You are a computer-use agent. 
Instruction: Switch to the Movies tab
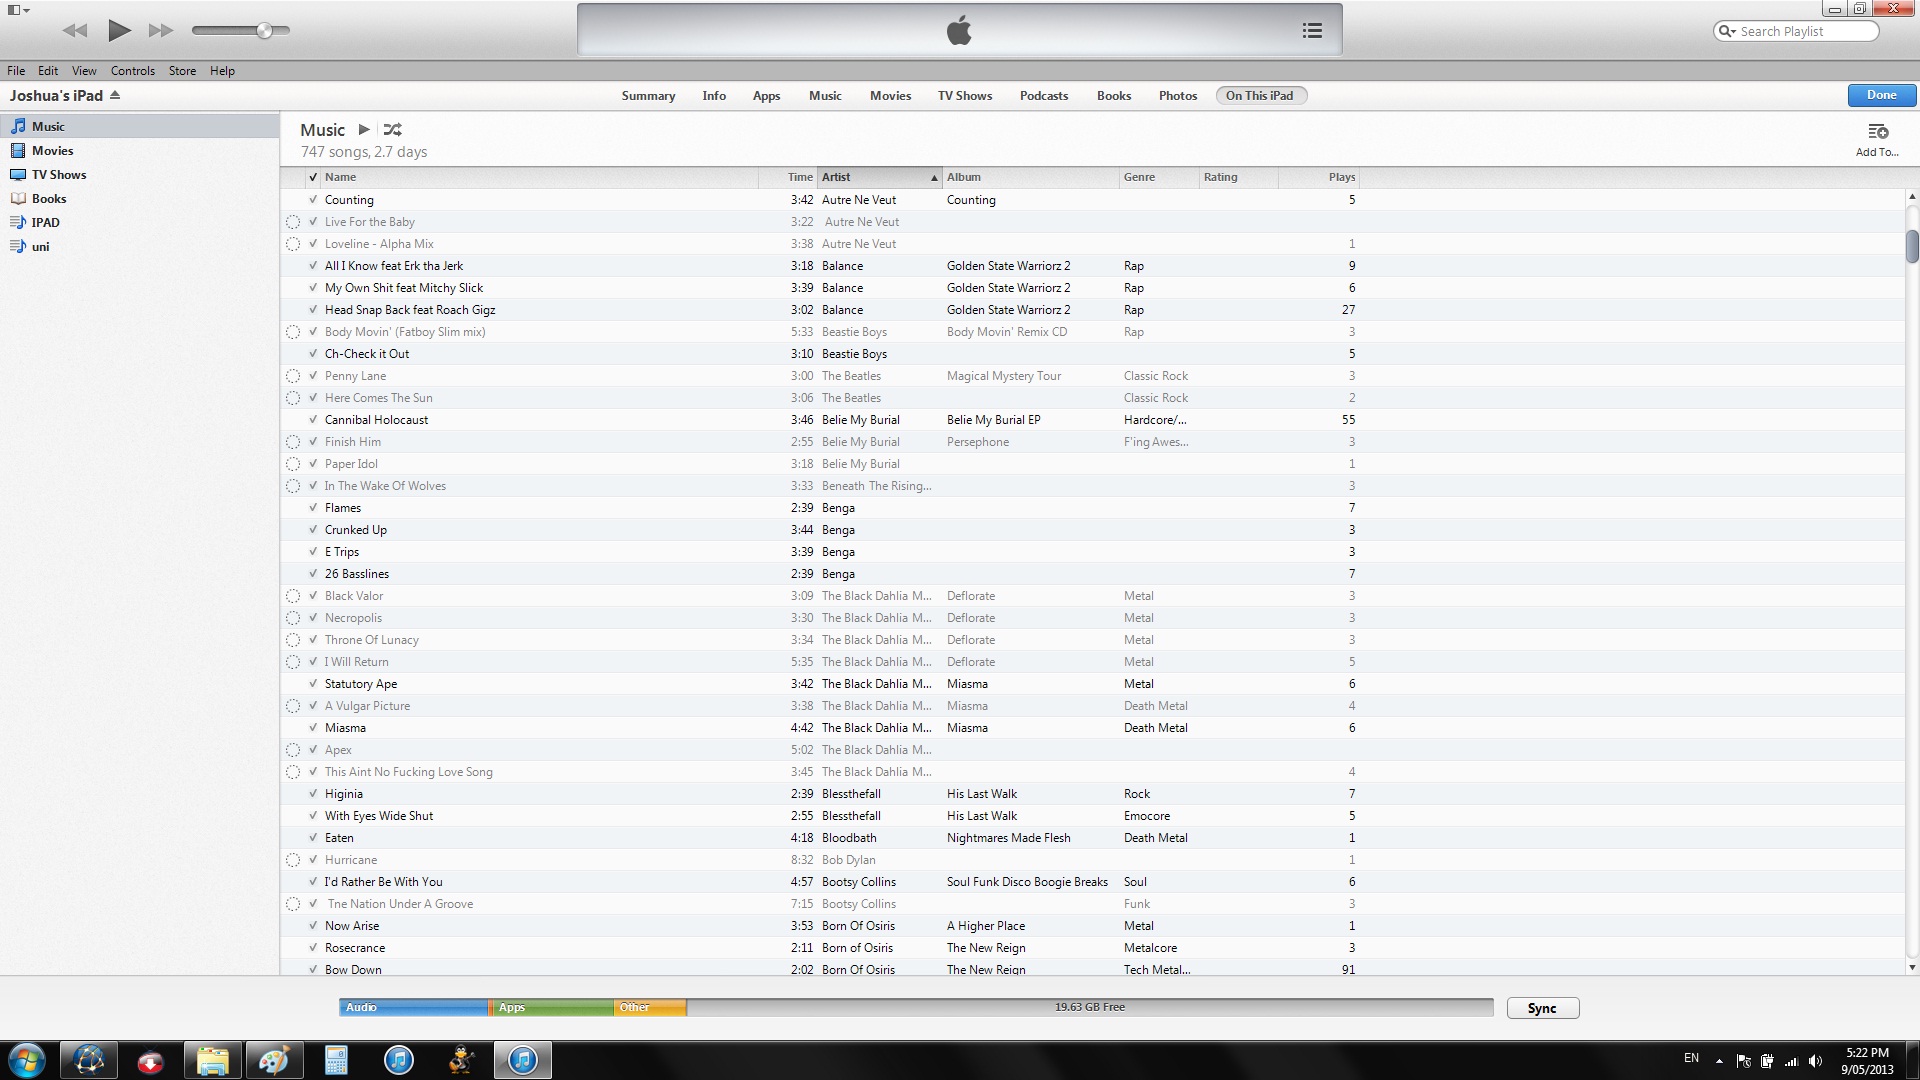click(x=890, y=96)
